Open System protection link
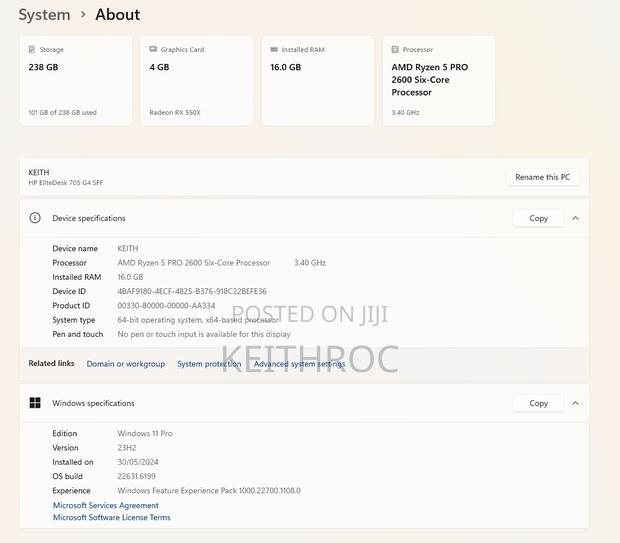The width and height of the screenshot is (620, 543). 209,363
